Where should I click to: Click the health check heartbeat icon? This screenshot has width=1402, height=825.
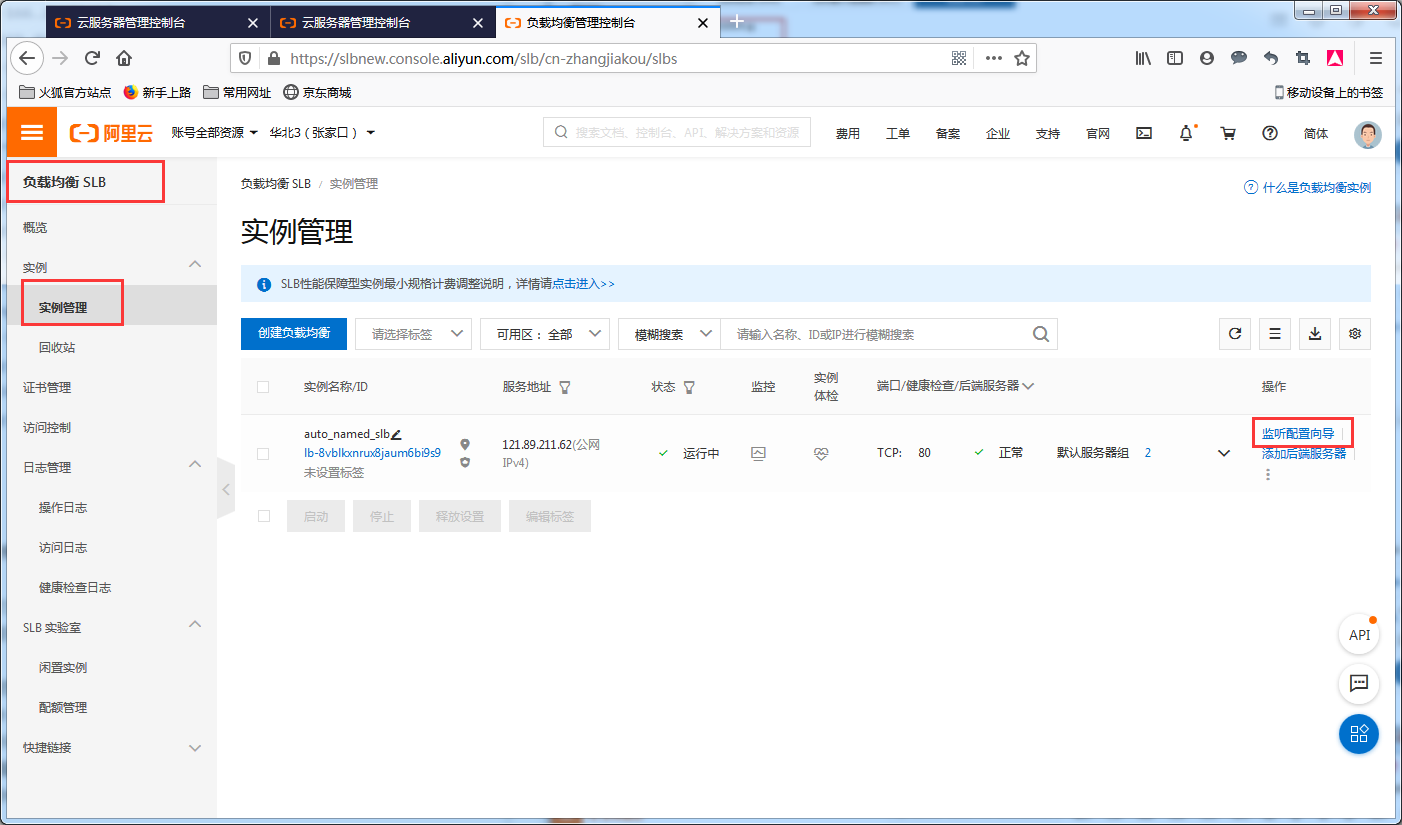click(x=821, y=452)
